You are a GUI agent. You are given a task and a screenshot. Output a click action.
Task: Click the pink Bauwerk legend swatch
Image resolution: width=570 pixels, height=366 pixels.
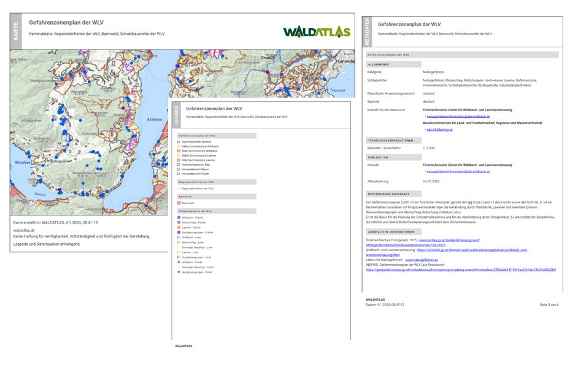[x=178, y=203]
